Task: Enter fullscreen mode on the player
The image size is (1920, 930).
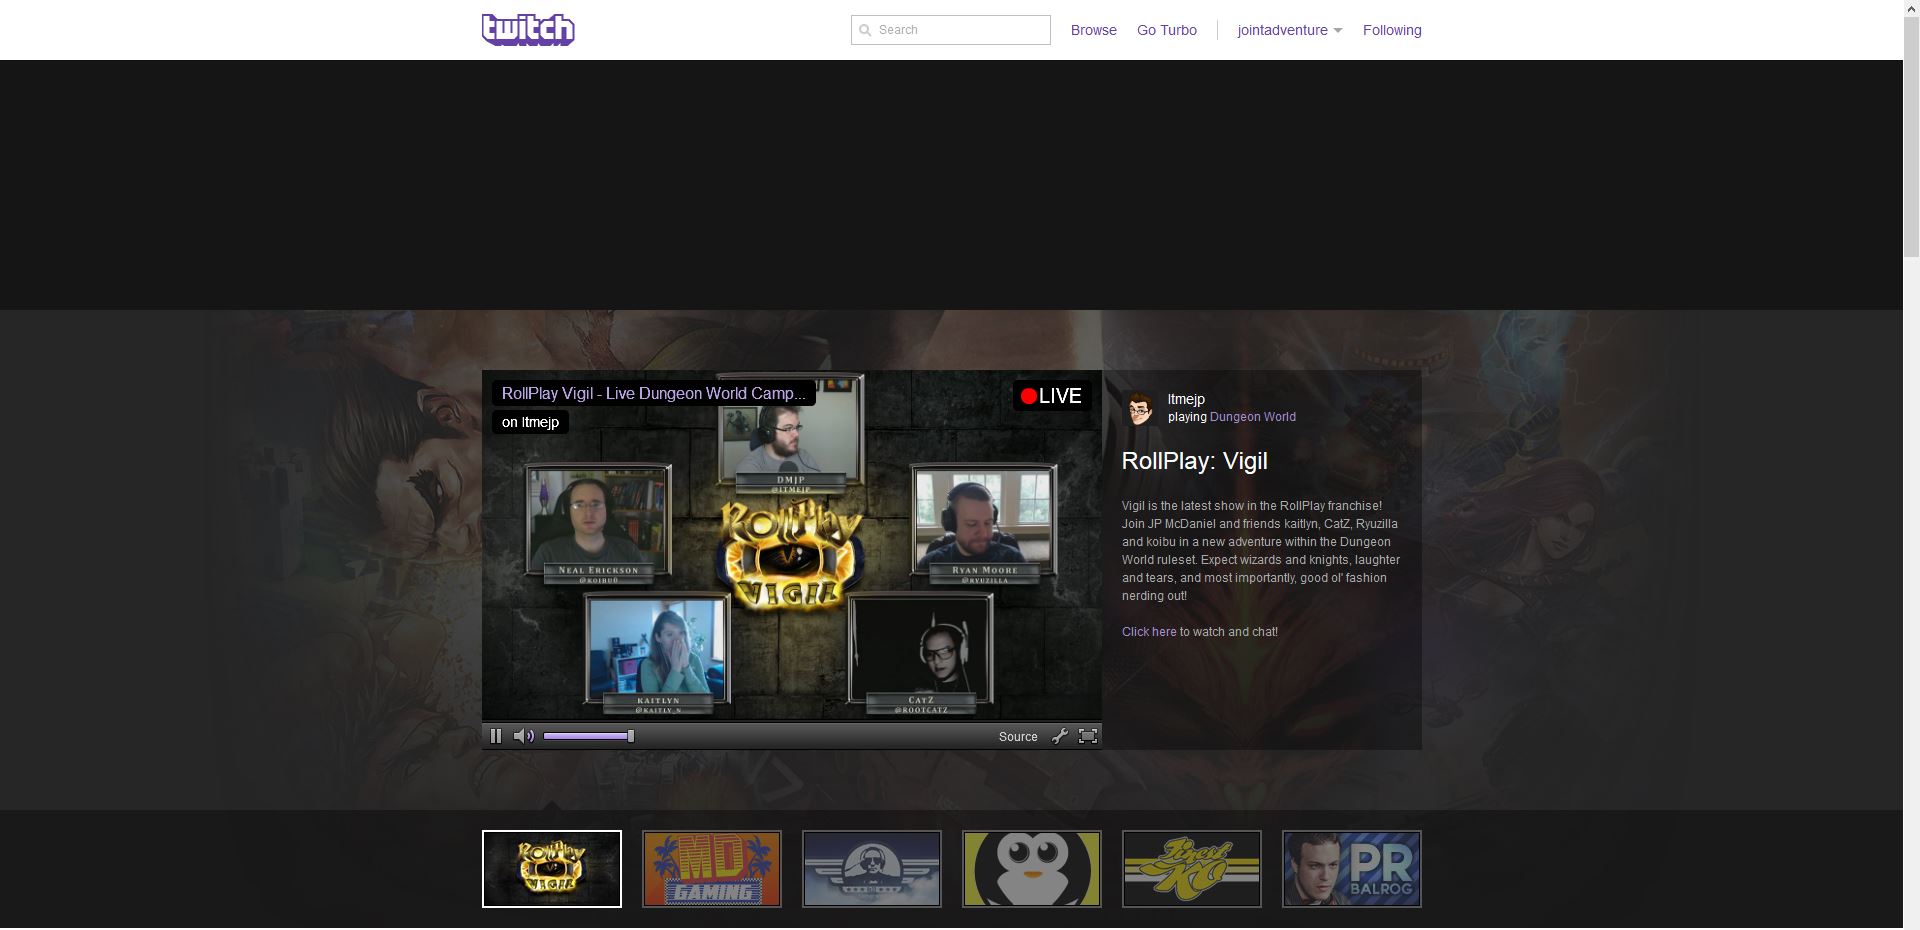Action: (x=1088, y=736)
